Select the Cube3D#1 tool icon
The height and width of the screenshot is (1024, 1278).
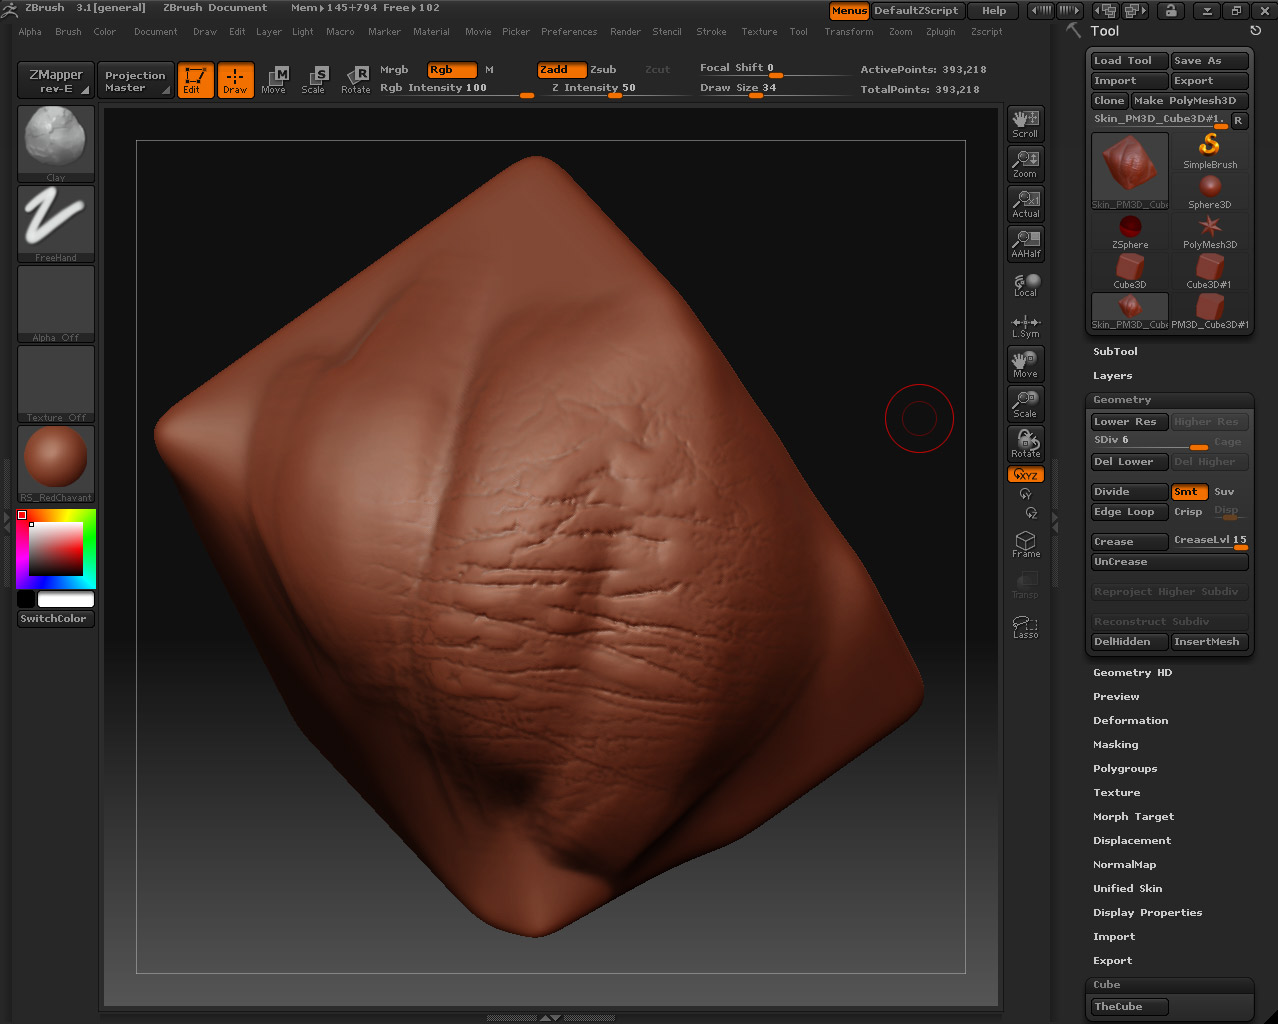click(x=1210, y=271)
